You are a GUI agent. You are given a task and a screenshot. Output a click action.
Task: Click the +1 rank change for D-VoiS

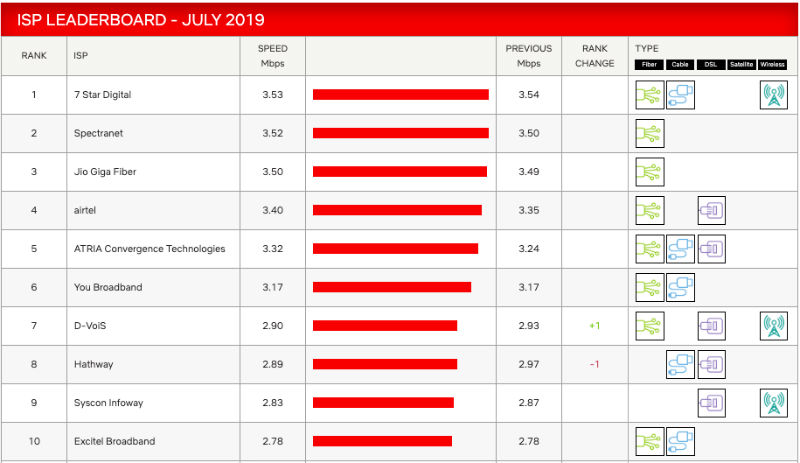click(x=594, y=326)
